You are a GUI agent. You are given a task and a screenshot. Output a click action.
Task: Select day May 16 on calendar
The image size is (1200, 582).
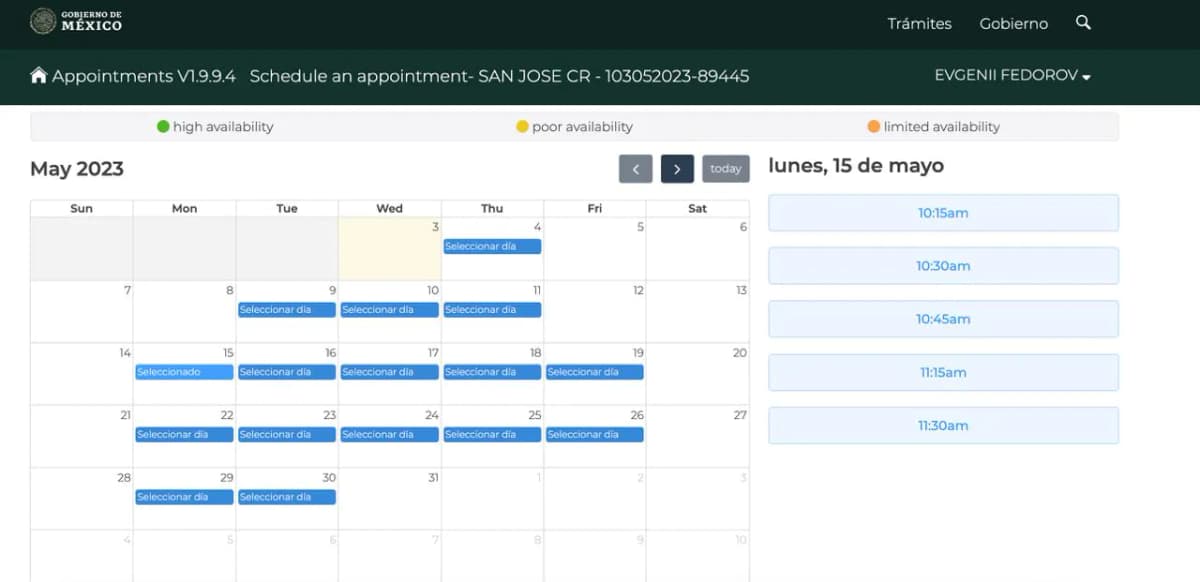[287, 372]
